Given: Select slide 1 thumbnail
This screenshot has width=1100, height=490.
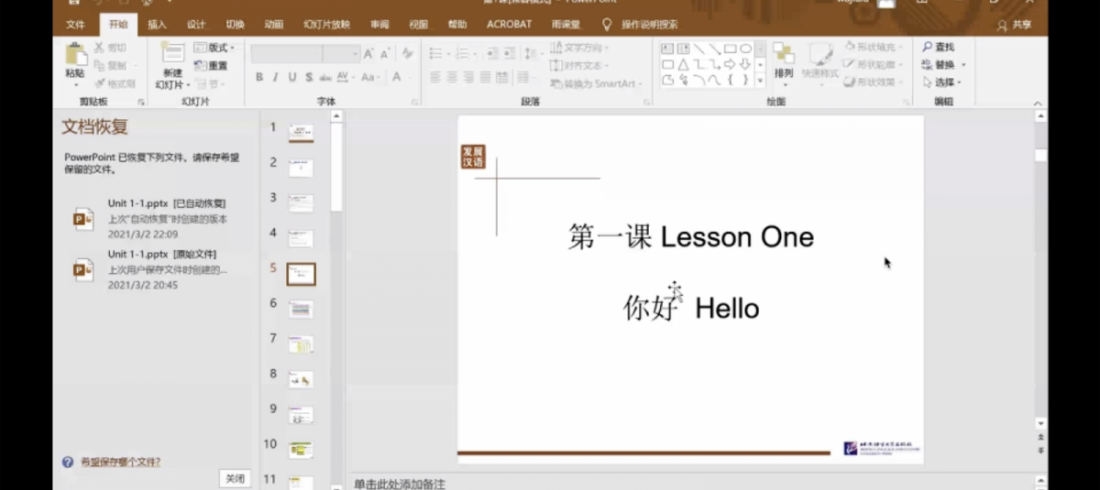Looking at the screenshot, I should [x=301, y=133].
